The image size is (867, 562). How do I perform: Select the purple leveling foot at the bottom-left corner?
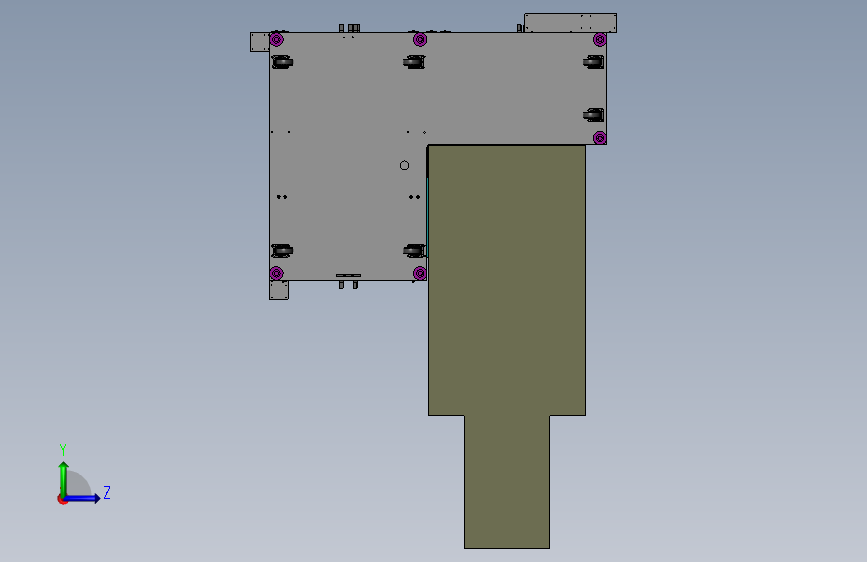[276, 273]
